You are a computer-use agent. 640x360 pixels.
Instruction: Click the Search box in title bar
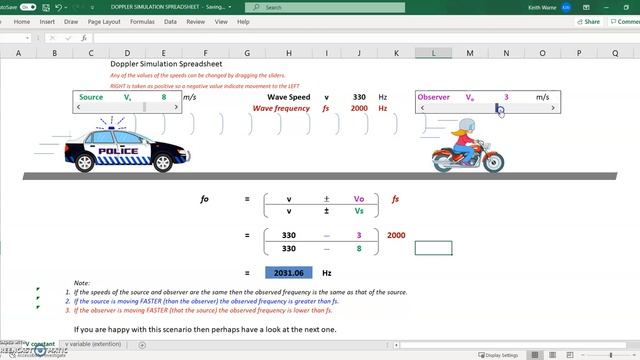[325, 7]
